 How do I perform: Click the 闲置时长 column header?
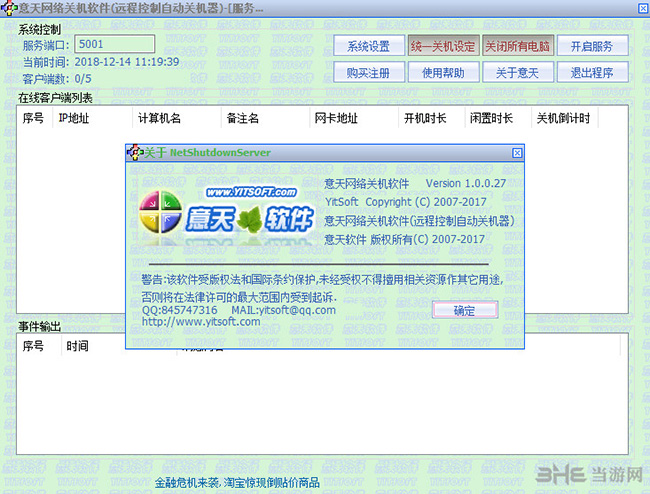pos(498,119)
